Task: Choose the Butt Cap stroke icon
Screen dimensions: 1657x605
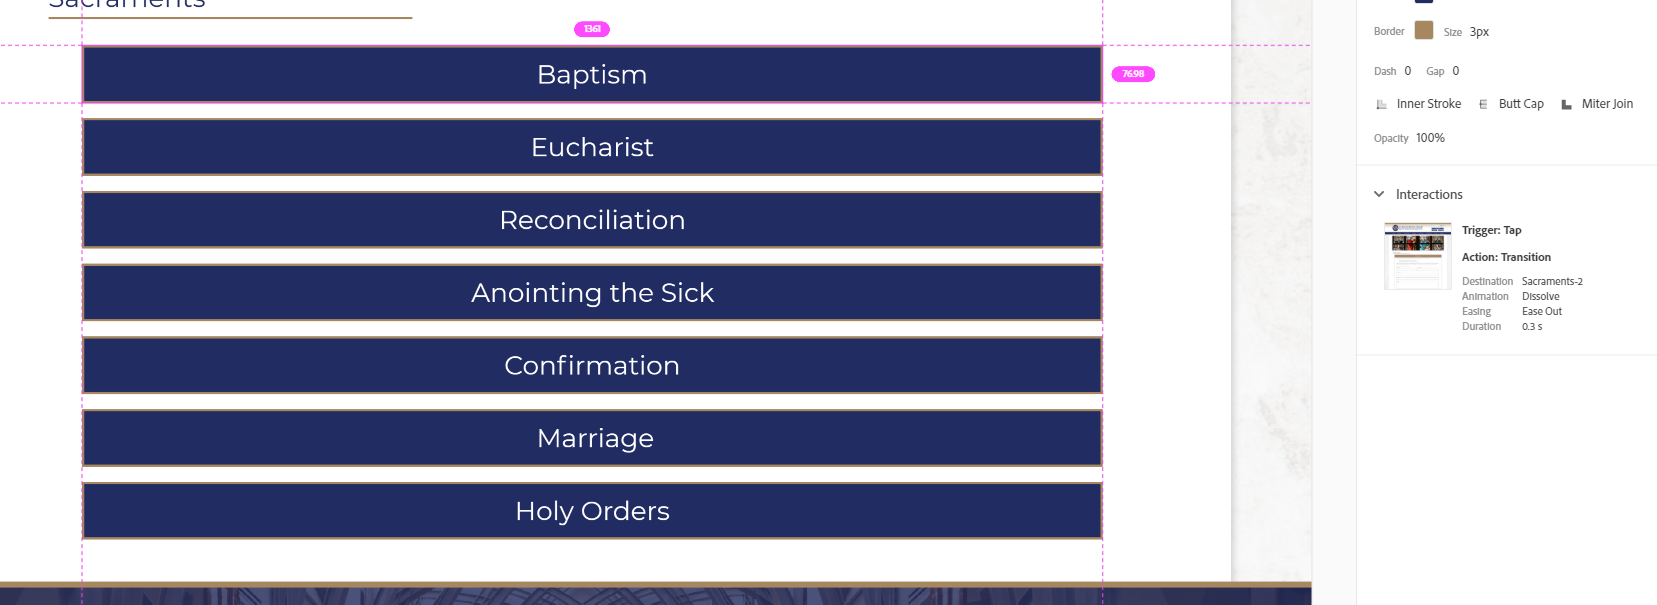Action: (1483, 104)
